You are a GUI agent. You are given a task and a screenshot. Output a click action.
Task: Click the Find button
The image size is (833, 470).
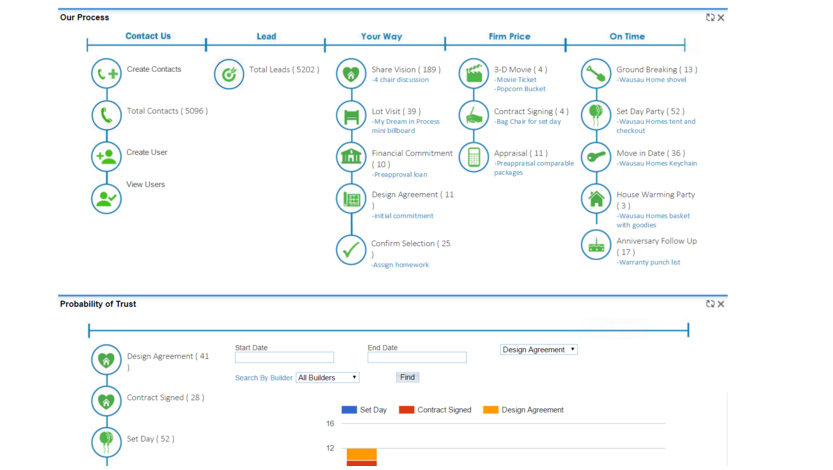(x=407, y=377)
